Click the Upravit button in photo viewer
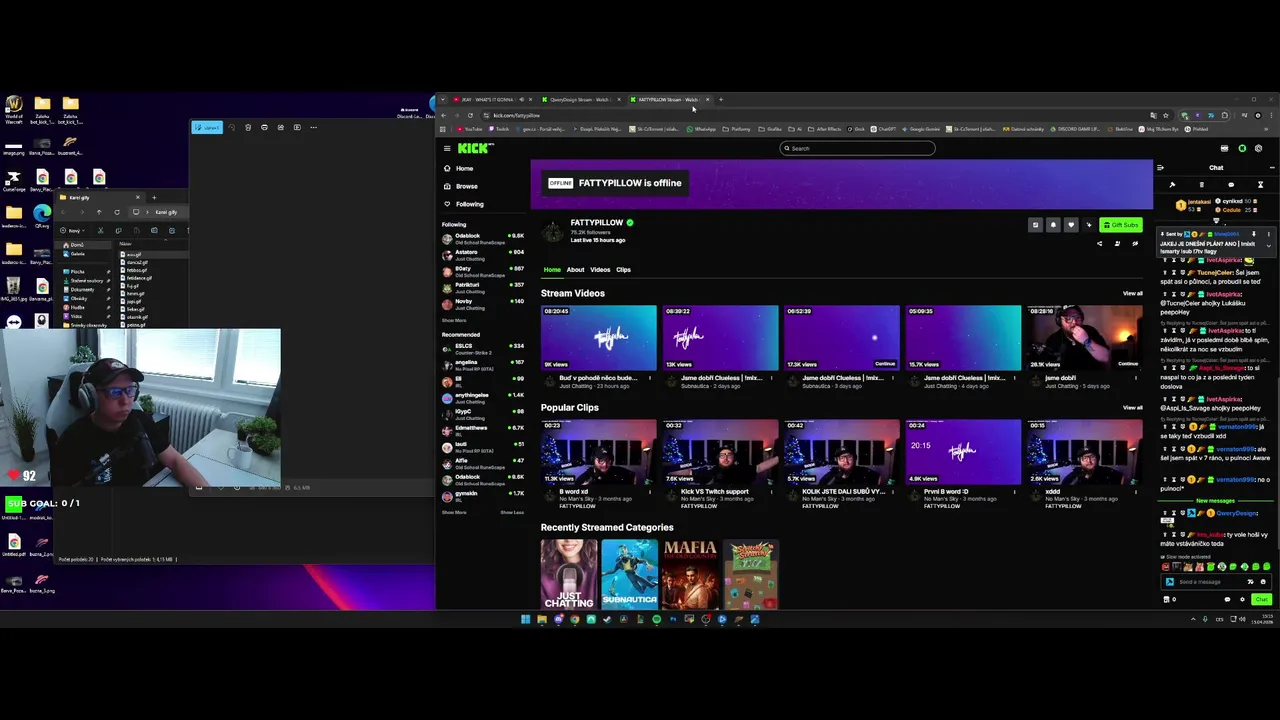Image resolution: width=1280 pixels, height=720 pixels. pos(207,127)
